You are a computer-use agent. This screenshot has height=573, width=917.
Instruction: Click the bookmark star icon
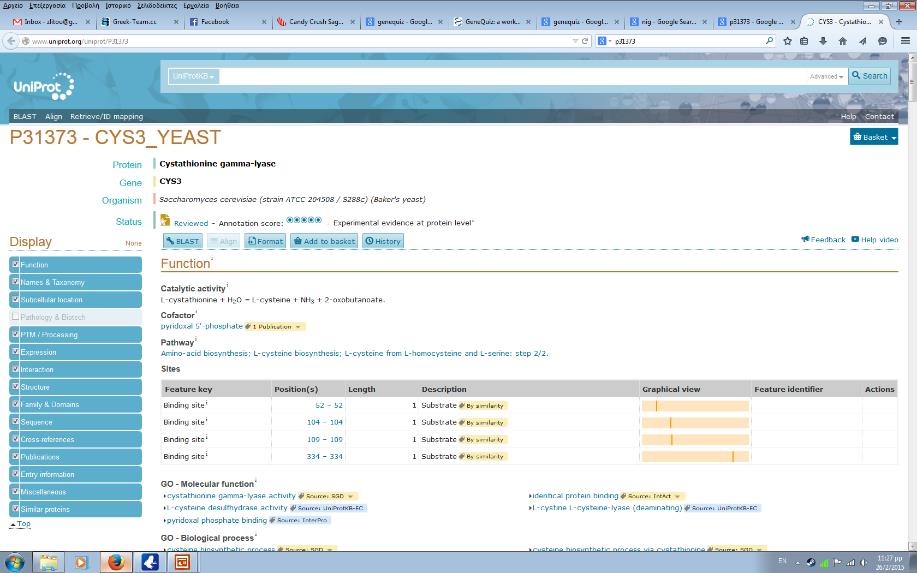(x=787, y=41)
